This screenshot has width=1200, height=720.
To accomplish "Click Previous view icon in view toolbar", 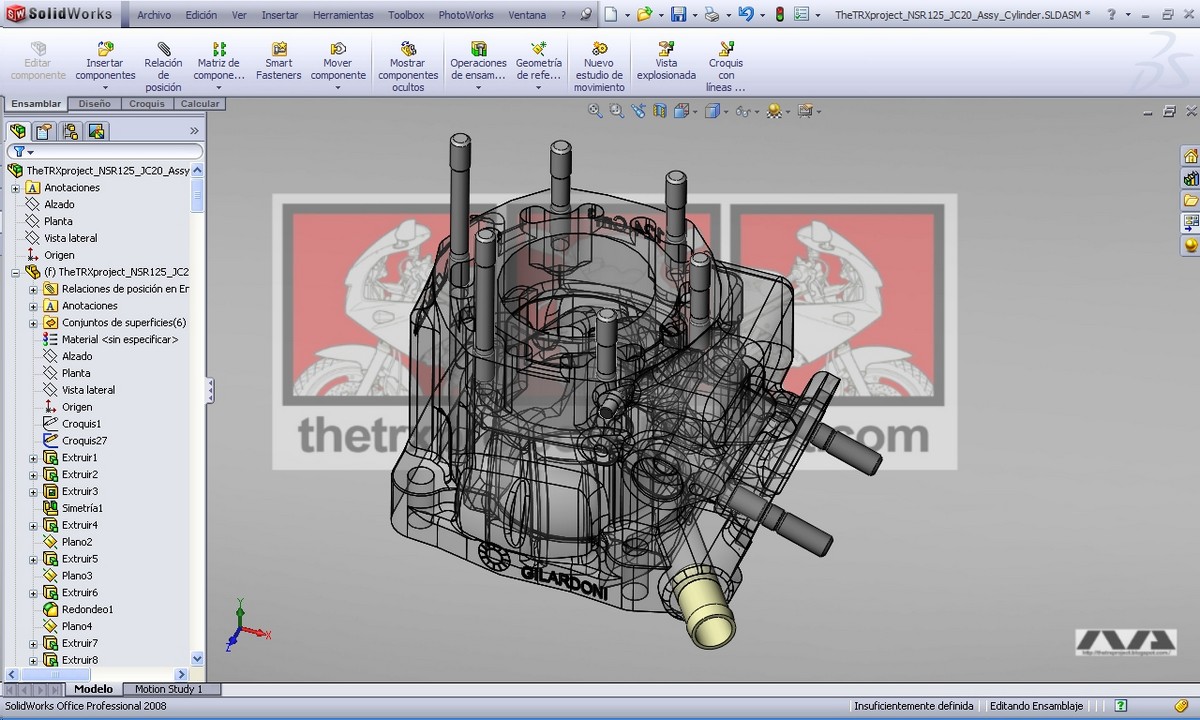I will pyautogui.click(x=638, y=111).
